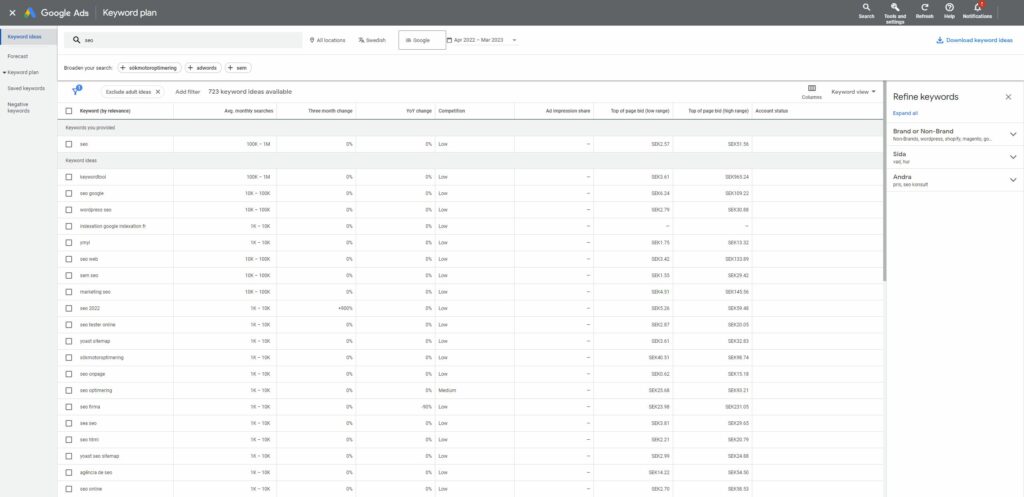Remove the Exclude adult ideas filter

[157, 92]
